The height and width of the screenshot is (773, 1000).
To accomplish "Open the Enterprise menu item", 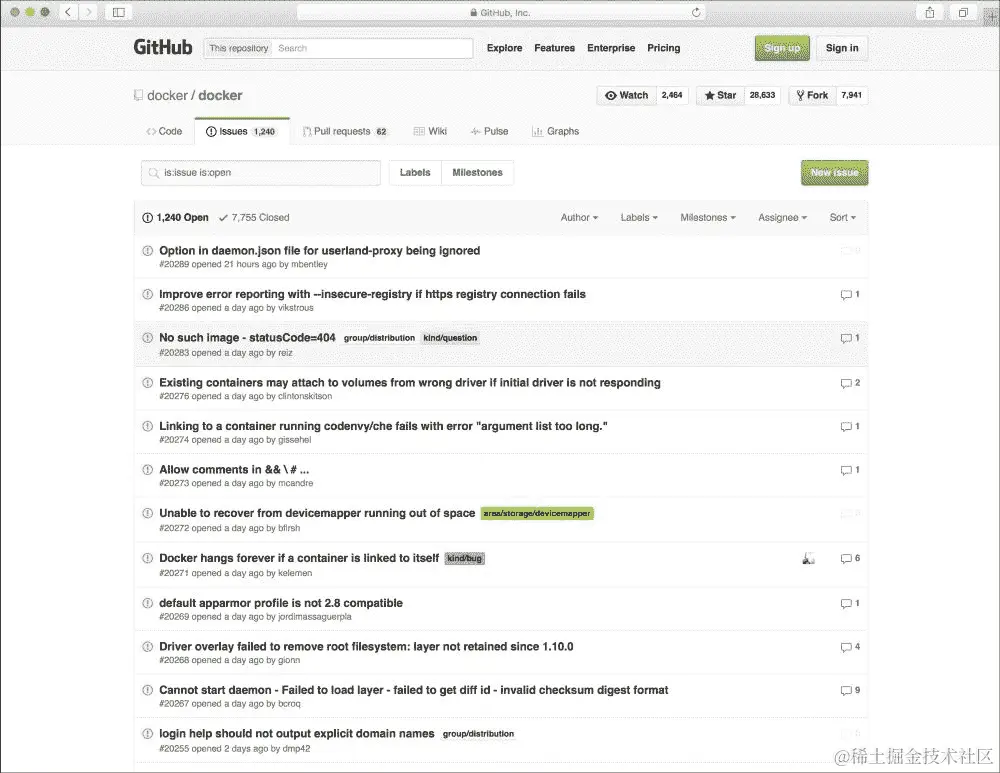I will pyautogui.click(x=611, y=48).
